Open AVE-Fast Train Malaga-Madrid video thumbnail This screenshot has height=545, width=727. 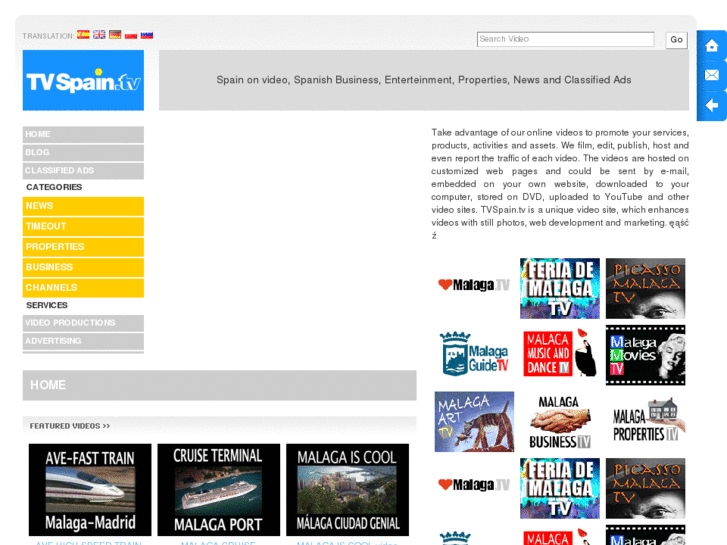tap(90, 490)
